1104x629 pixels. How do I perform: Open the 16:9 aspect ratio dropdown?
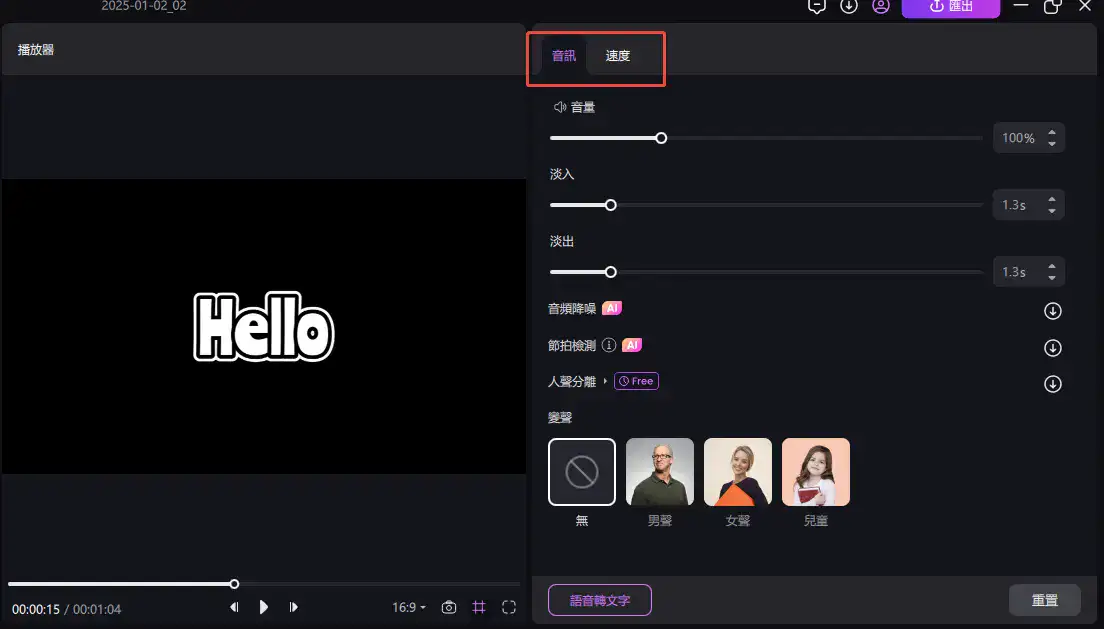pyautogui.click(x=408, y=607)
